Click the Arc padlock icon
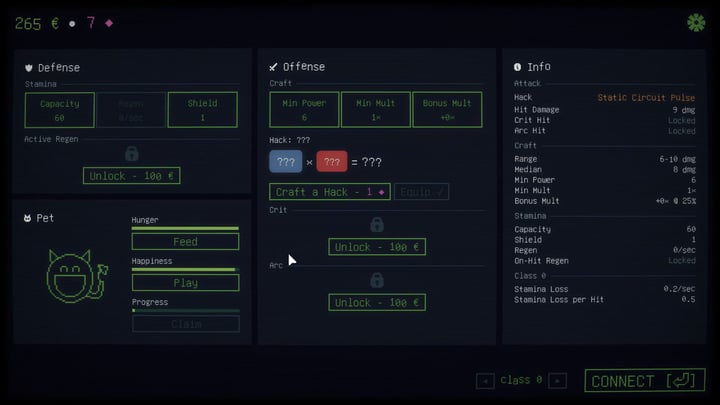The width and height of the screenshot is (720, 405). pyautogui.click(x=377, y=281)
